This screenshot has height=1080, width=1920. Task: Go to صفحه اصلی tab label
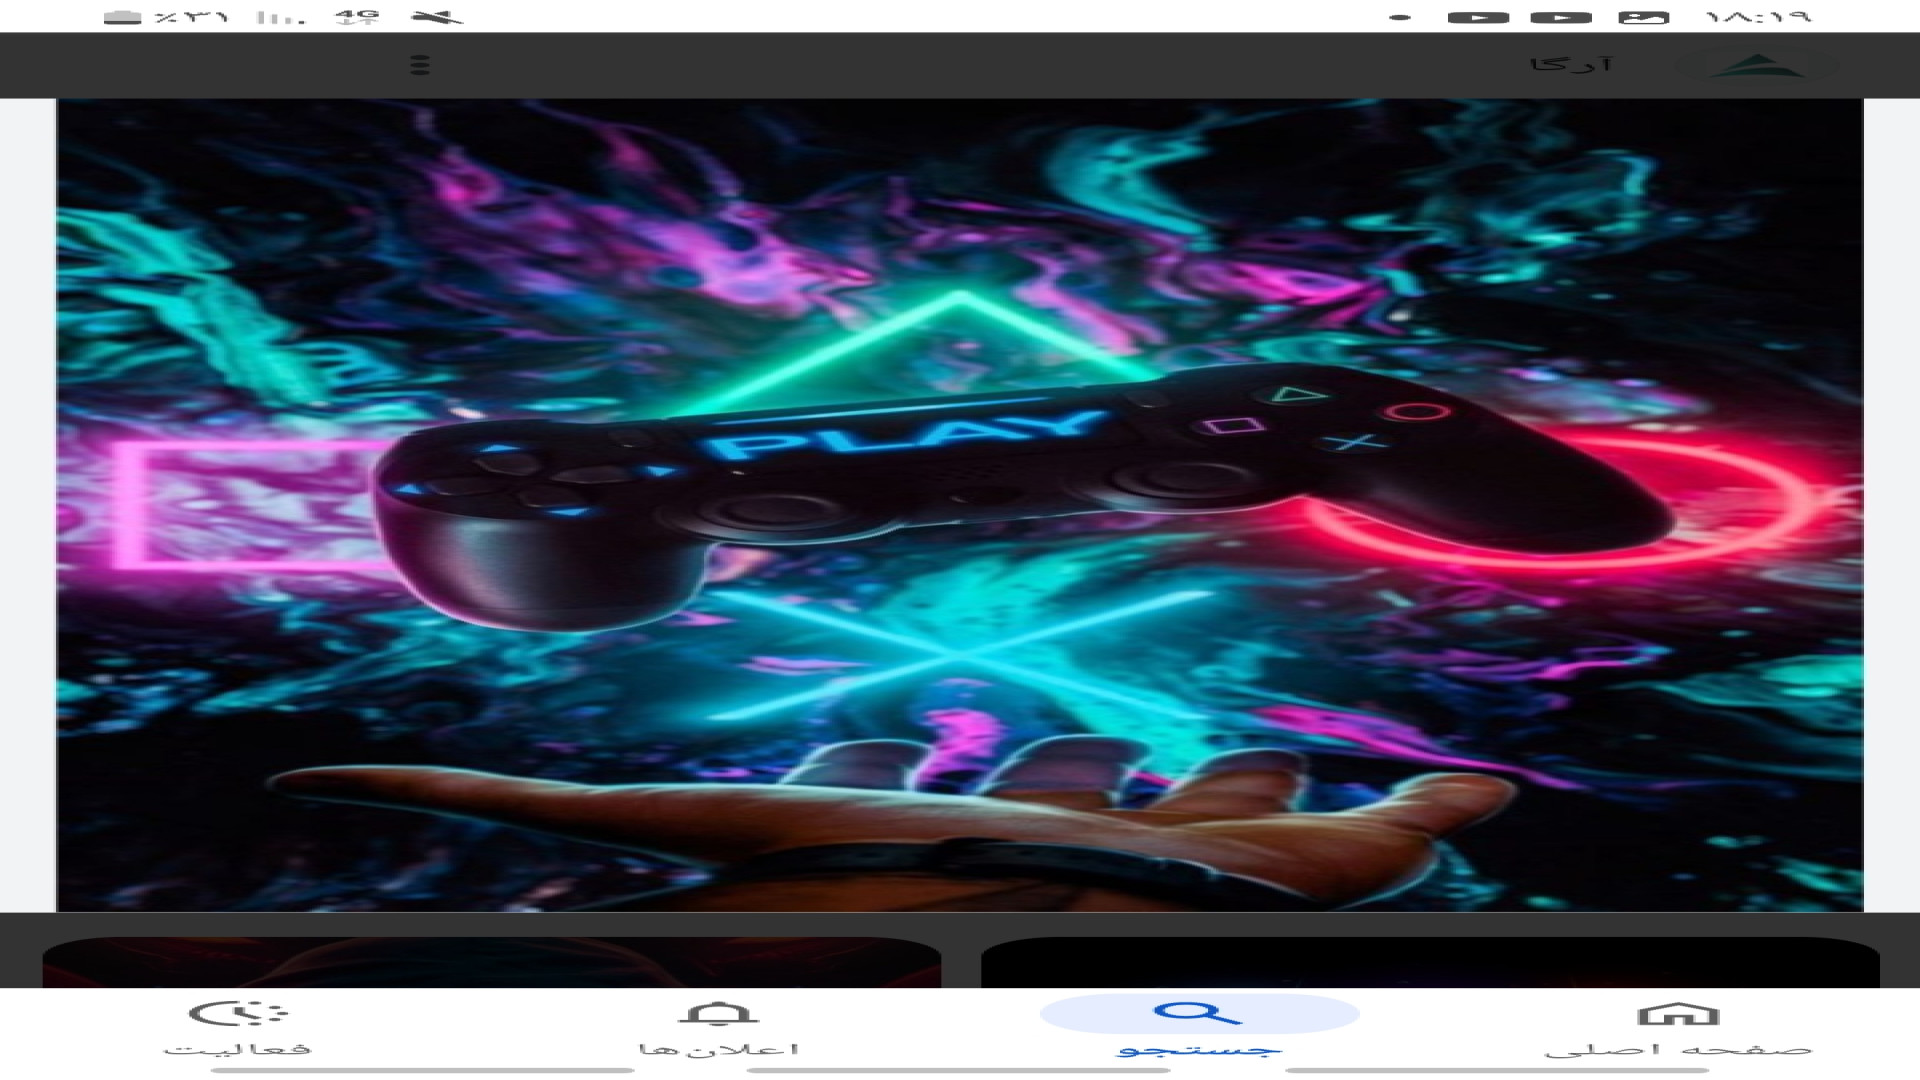pos(1678,1050)
